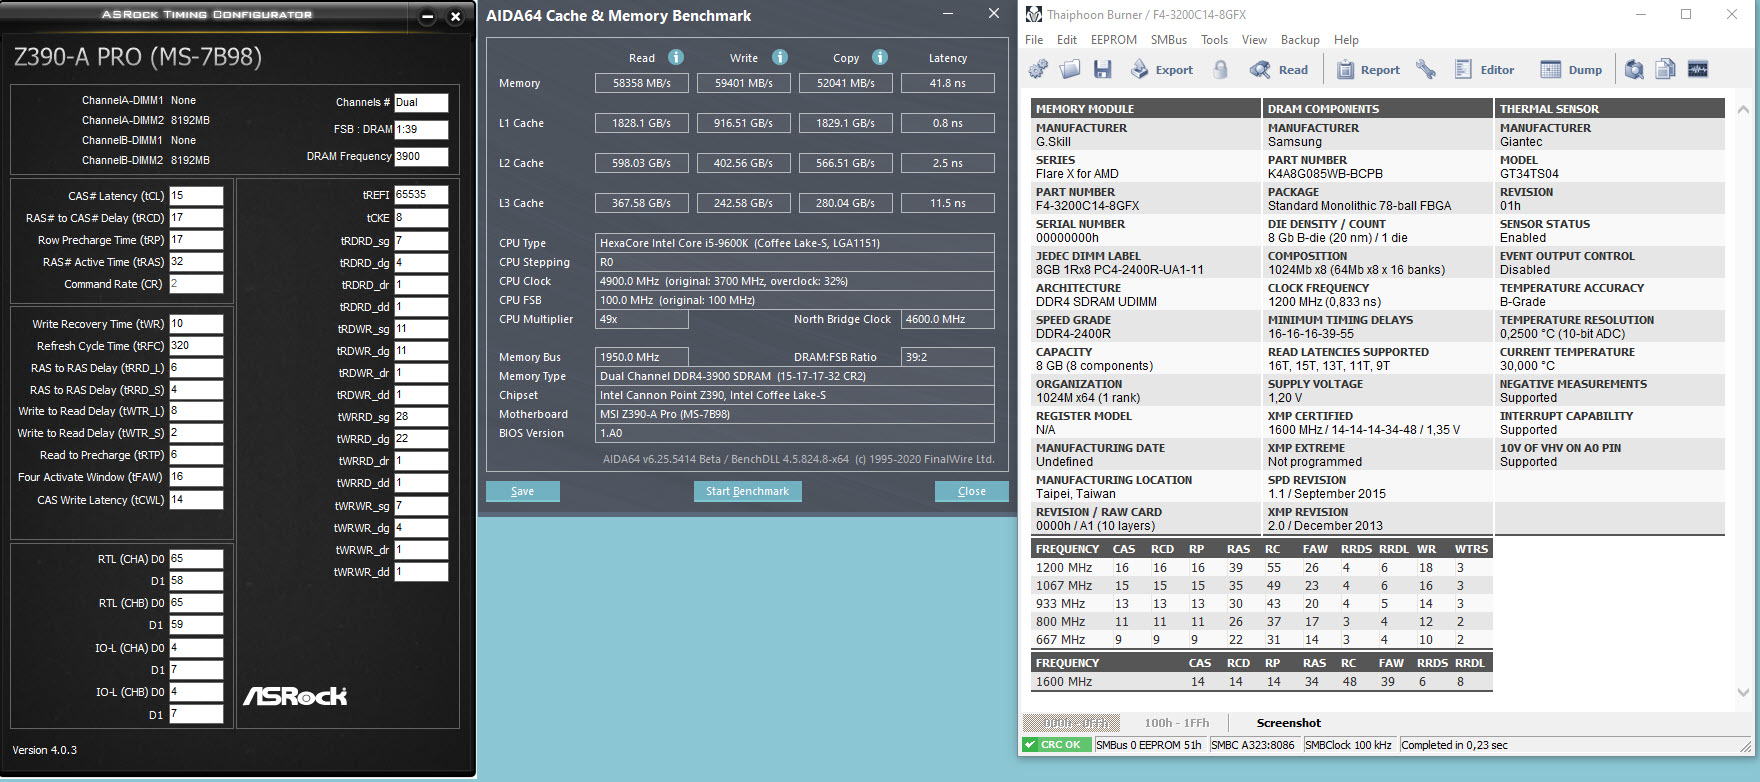Viewport: 1760px width, 782px height.
Task: Click the ASRock logo in Timing Configurator
Action: point(295,696)
